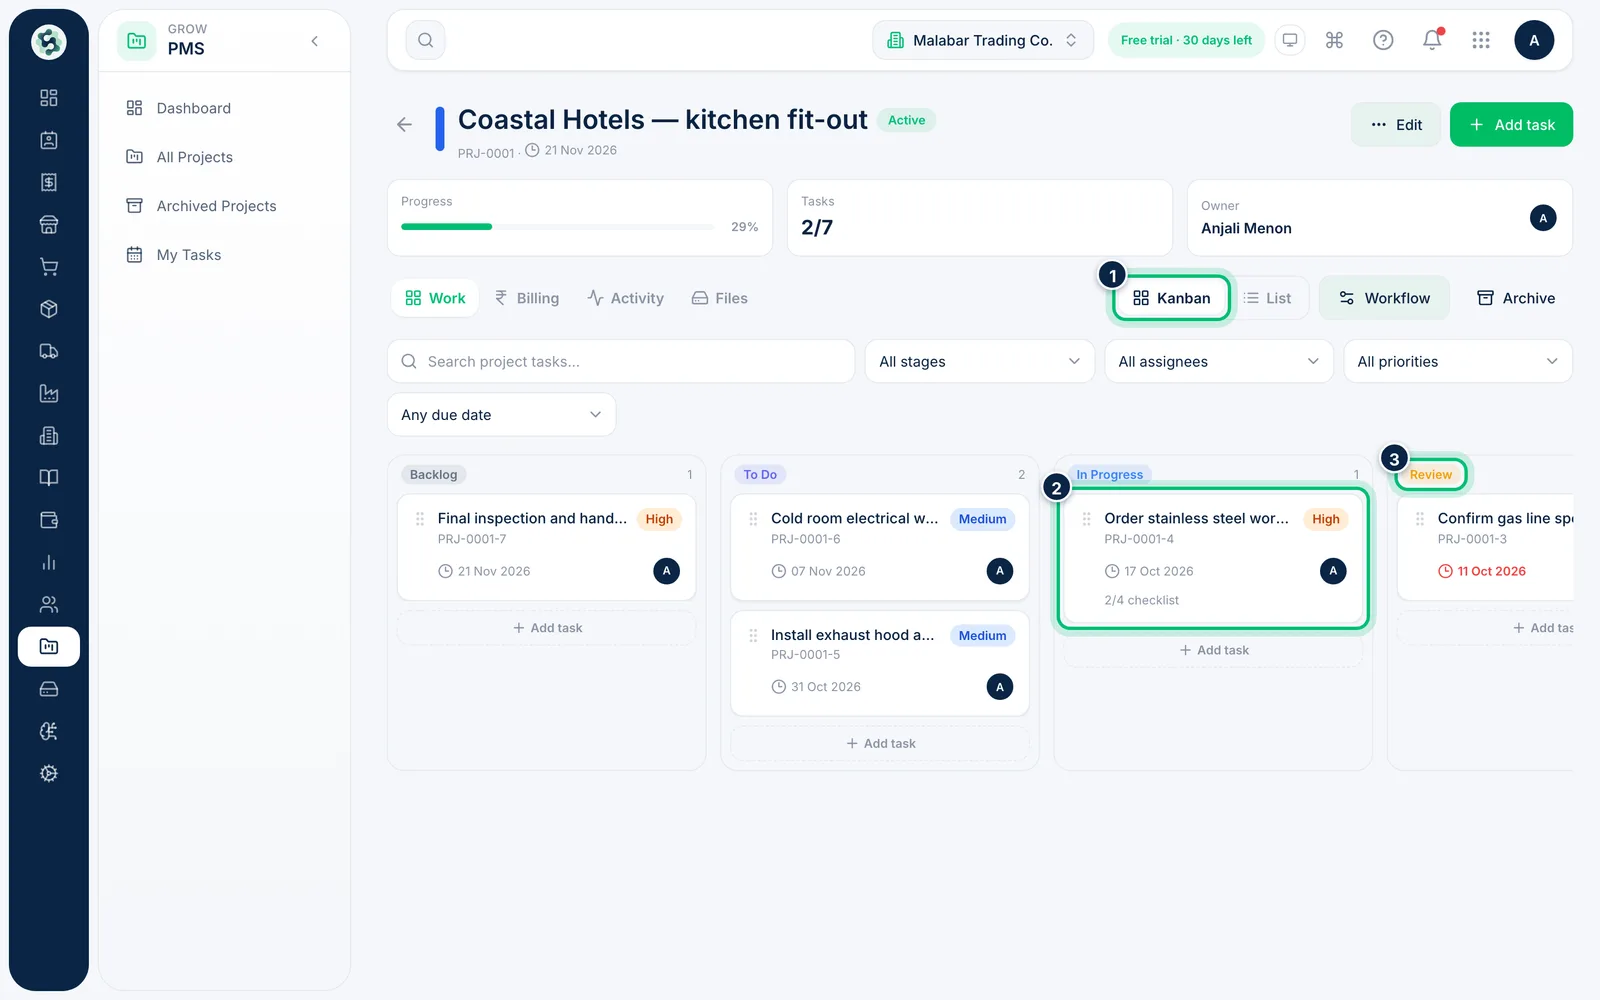Screen dimensions: 1600x1000
Task: Open the settings gear in left rail
Action: coord(48,773)
